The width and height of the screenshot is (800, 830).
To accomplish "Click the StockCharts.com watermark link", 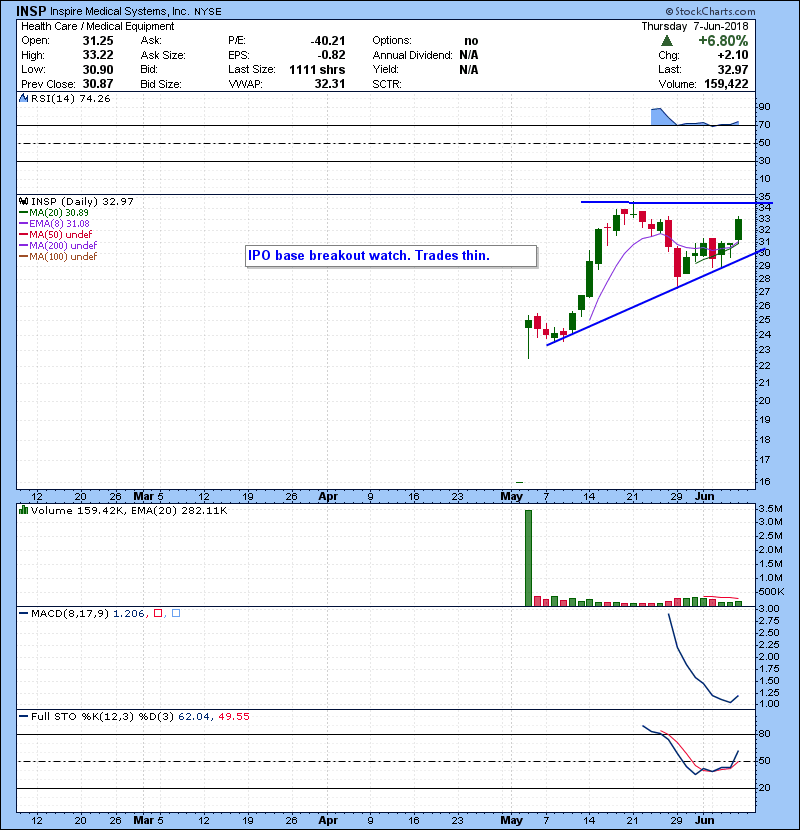I will [710, 11].
